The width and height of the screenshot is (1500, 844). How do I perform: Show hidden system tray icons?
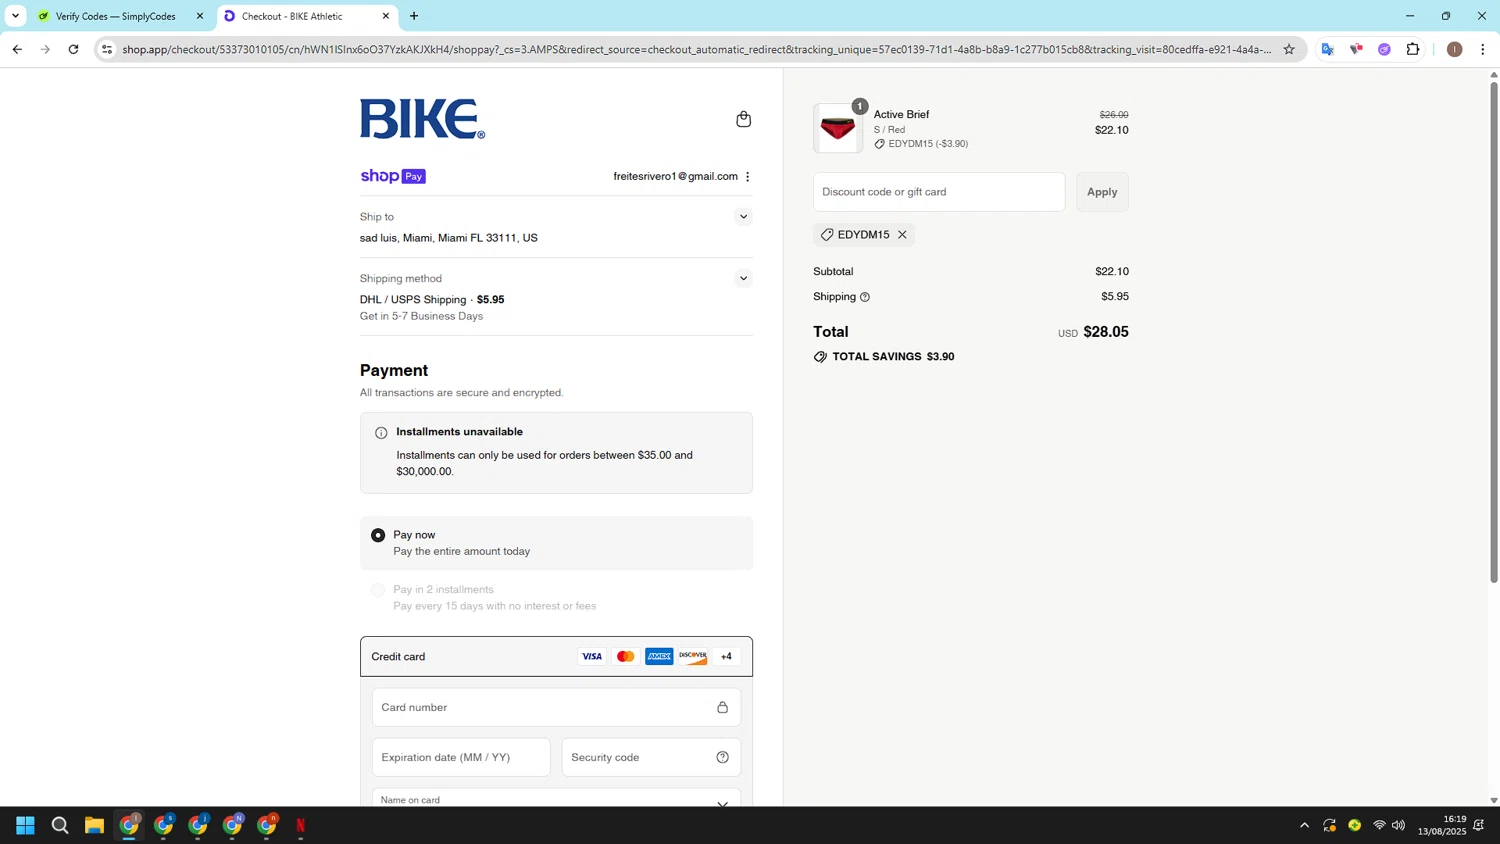tap(1304, 826)
